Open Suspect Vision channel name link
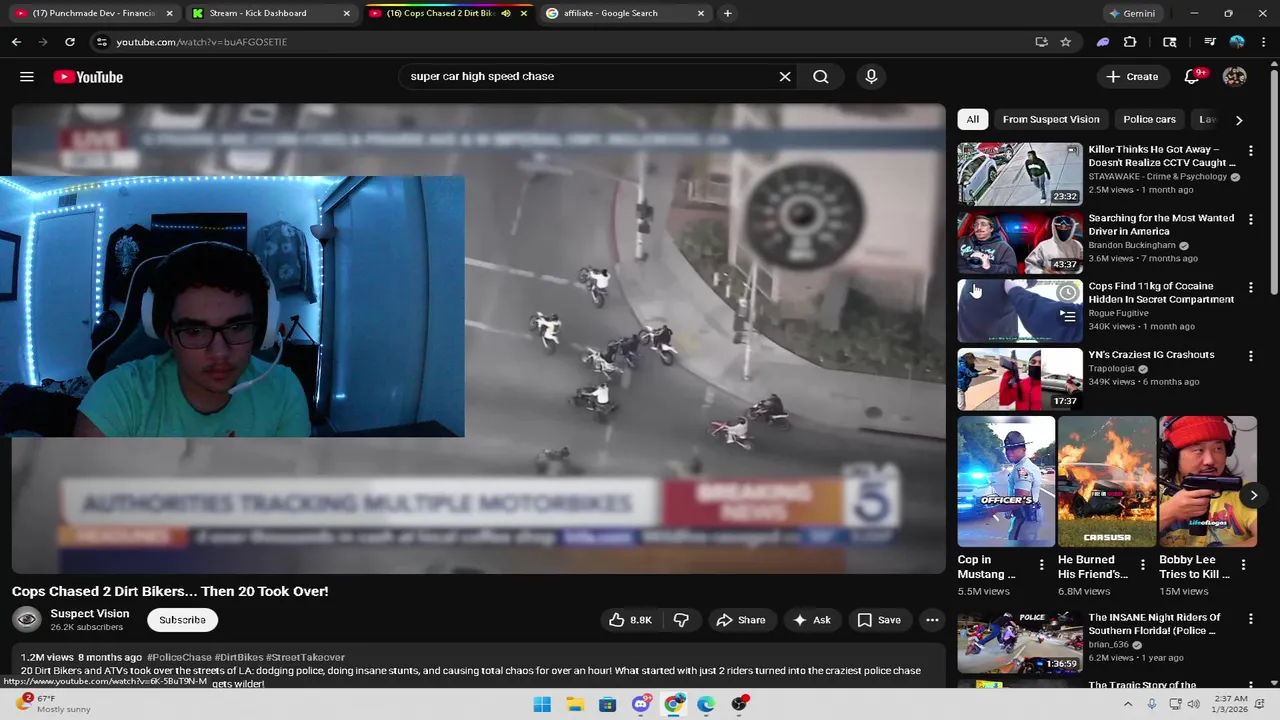The width and height of the screenshot is (1280, 720). pyautogui.click(x=90, y=613)
